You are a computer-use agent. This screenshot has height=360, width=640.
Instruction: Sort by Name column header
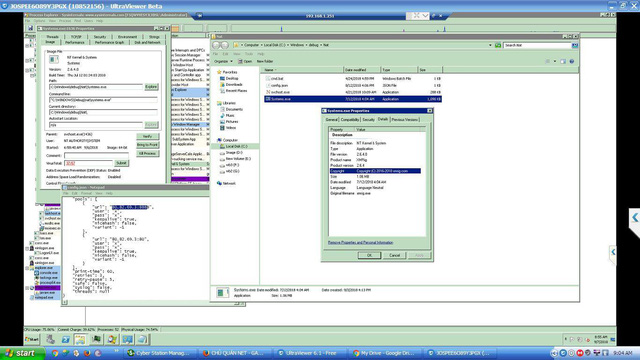pos(302,70)
